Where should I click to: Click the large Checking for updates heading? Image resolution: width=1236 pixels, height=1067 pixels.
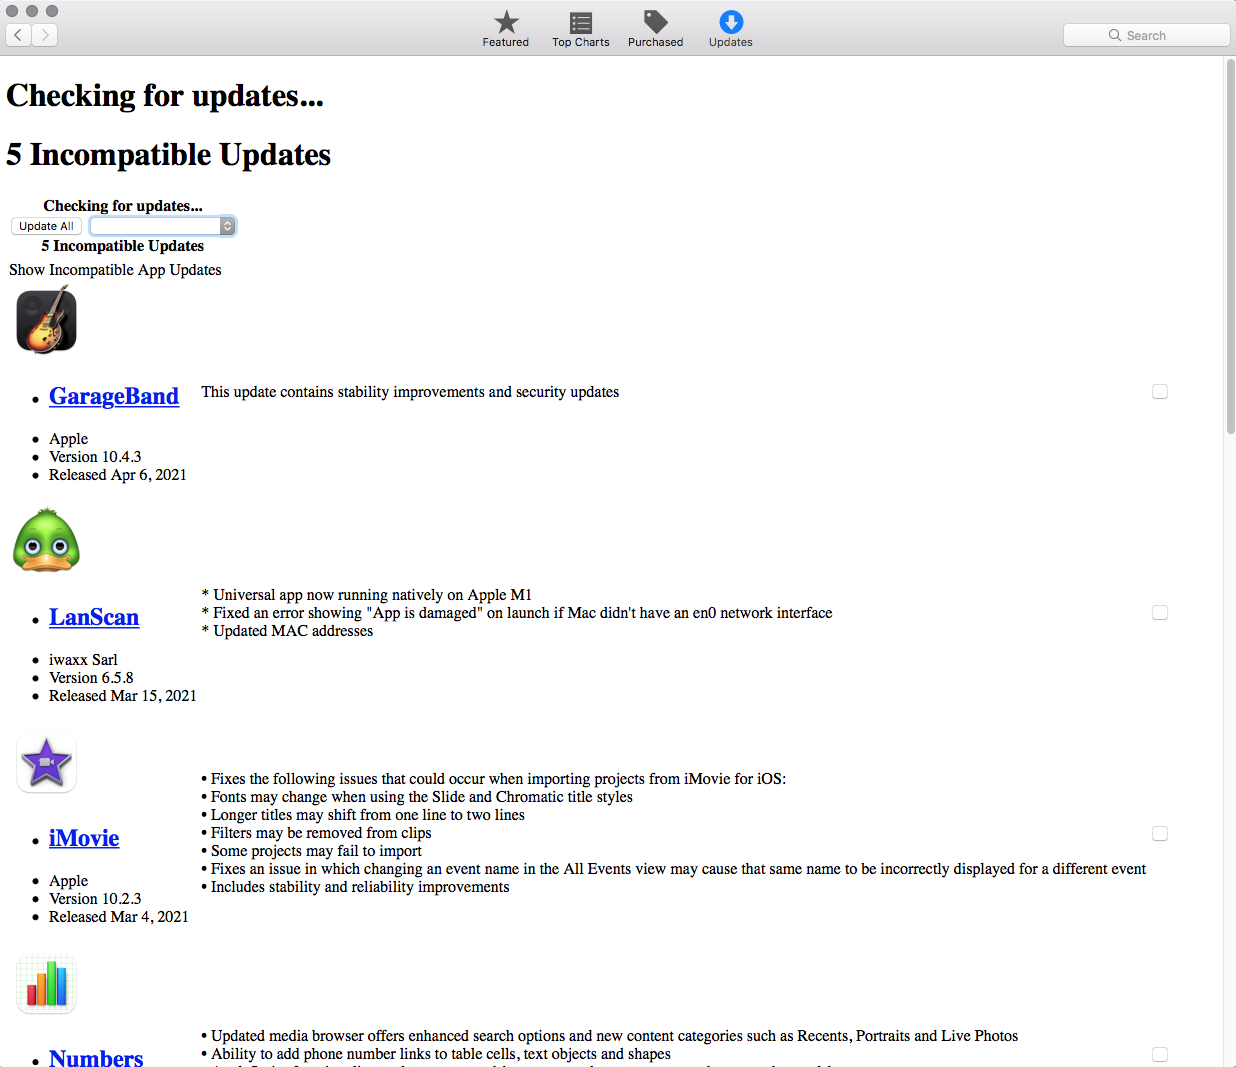coord(165,96)
